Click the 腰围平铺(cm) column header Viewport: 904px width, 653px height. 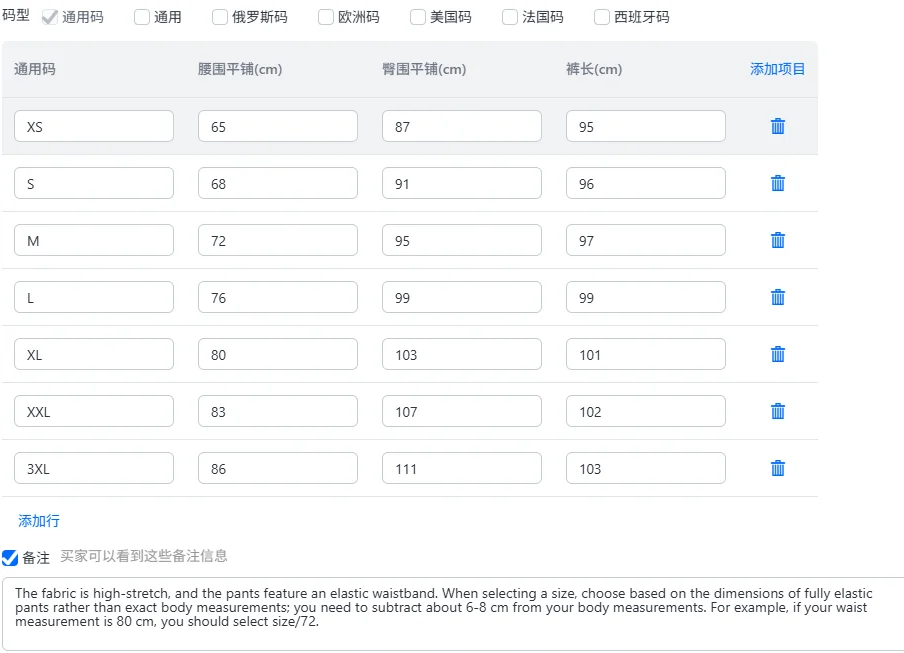(240, 69)
